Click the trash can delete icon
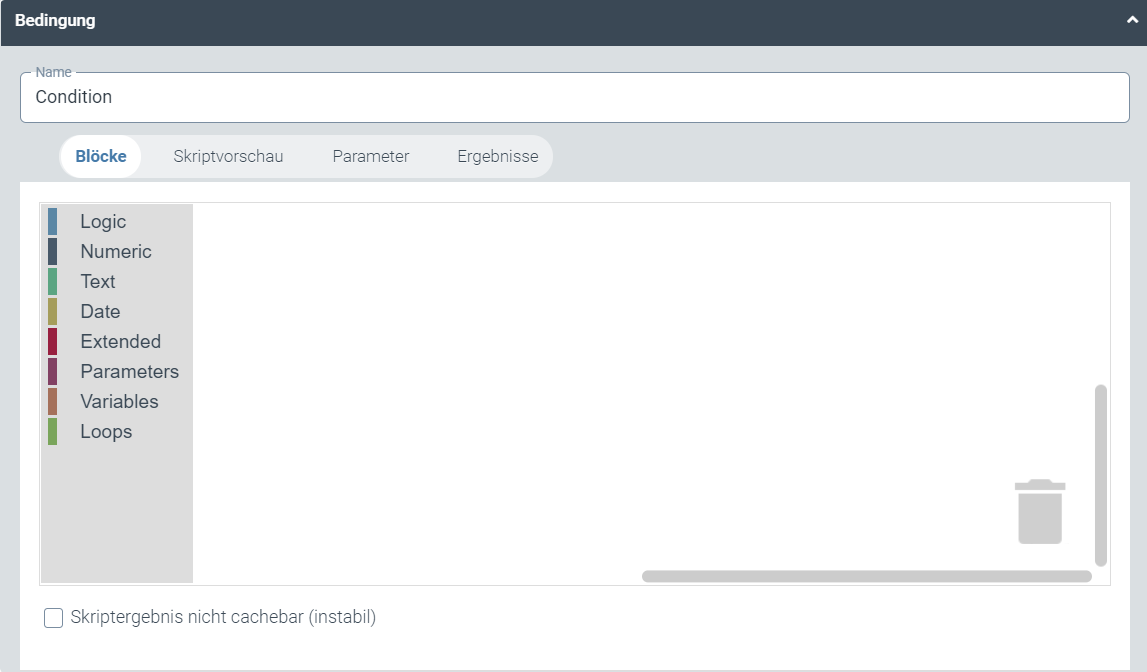 [1039, 510]
